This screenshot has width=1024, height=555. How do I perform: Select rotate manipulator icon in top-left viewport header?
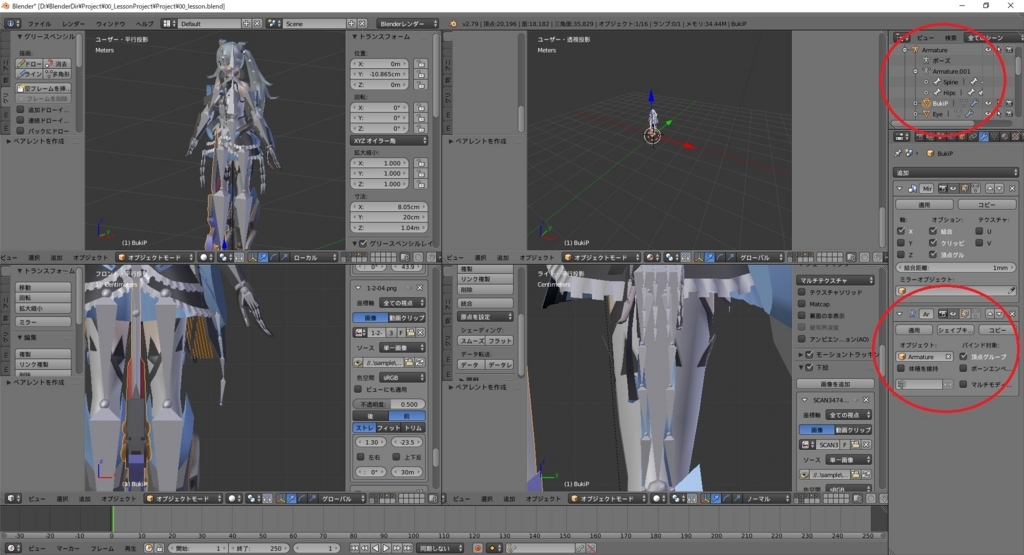(x=273, y=257)
